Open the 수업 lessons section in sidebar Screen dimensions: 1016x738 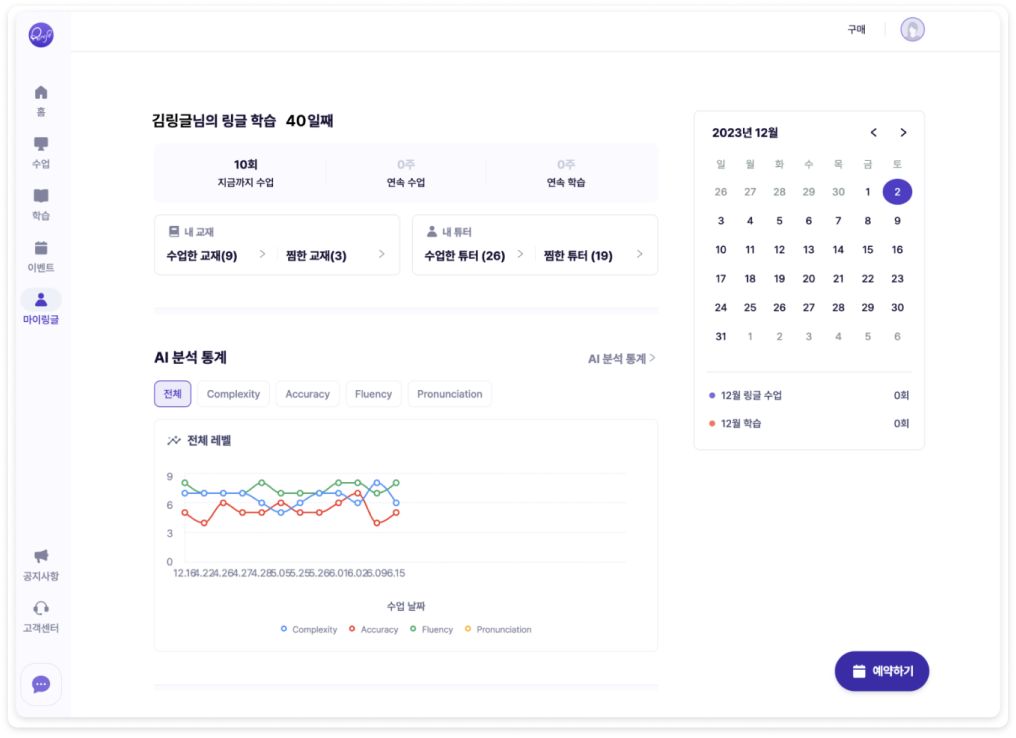[41, 153]
